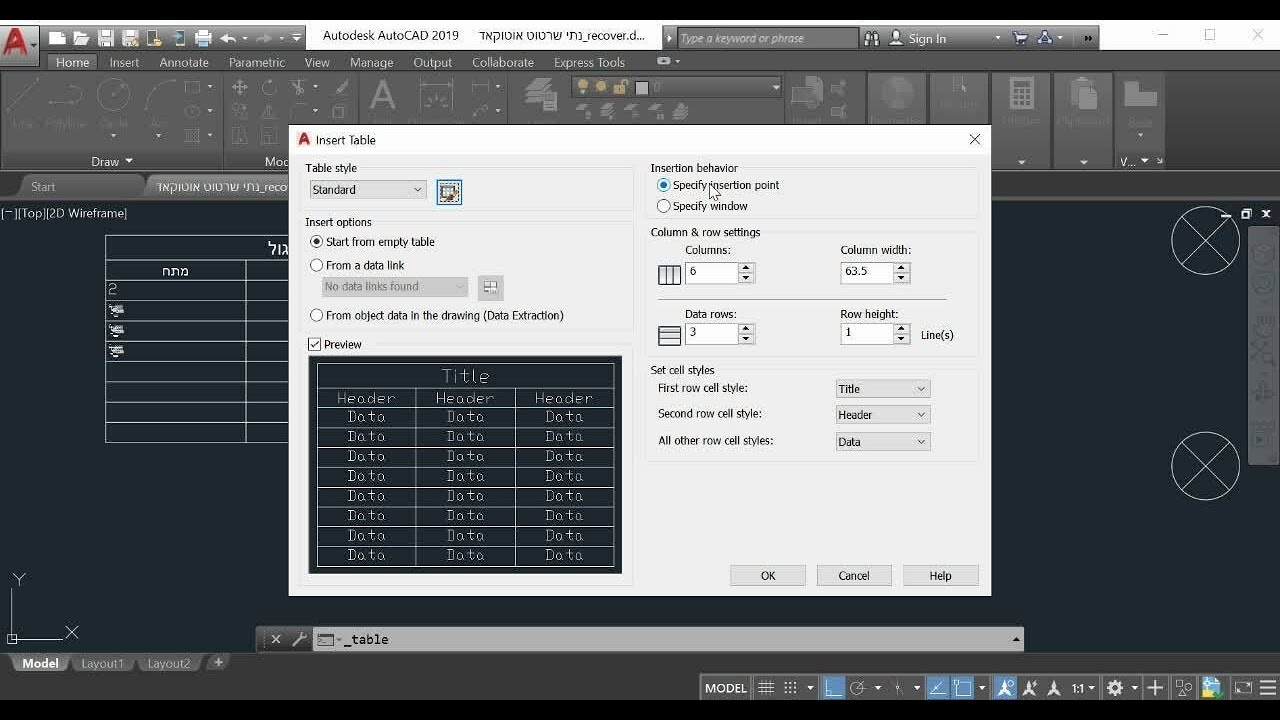
Task: Click the Row height input field
Action: coord(867,334)
